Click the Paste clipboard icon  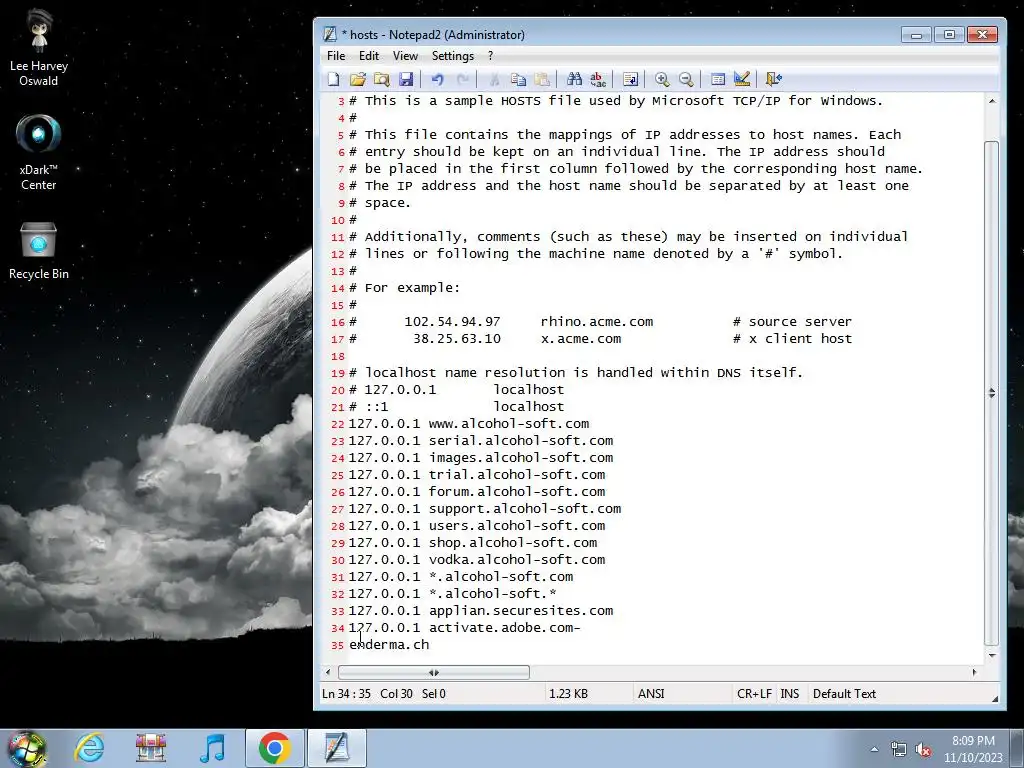click(x=542, y=79)
